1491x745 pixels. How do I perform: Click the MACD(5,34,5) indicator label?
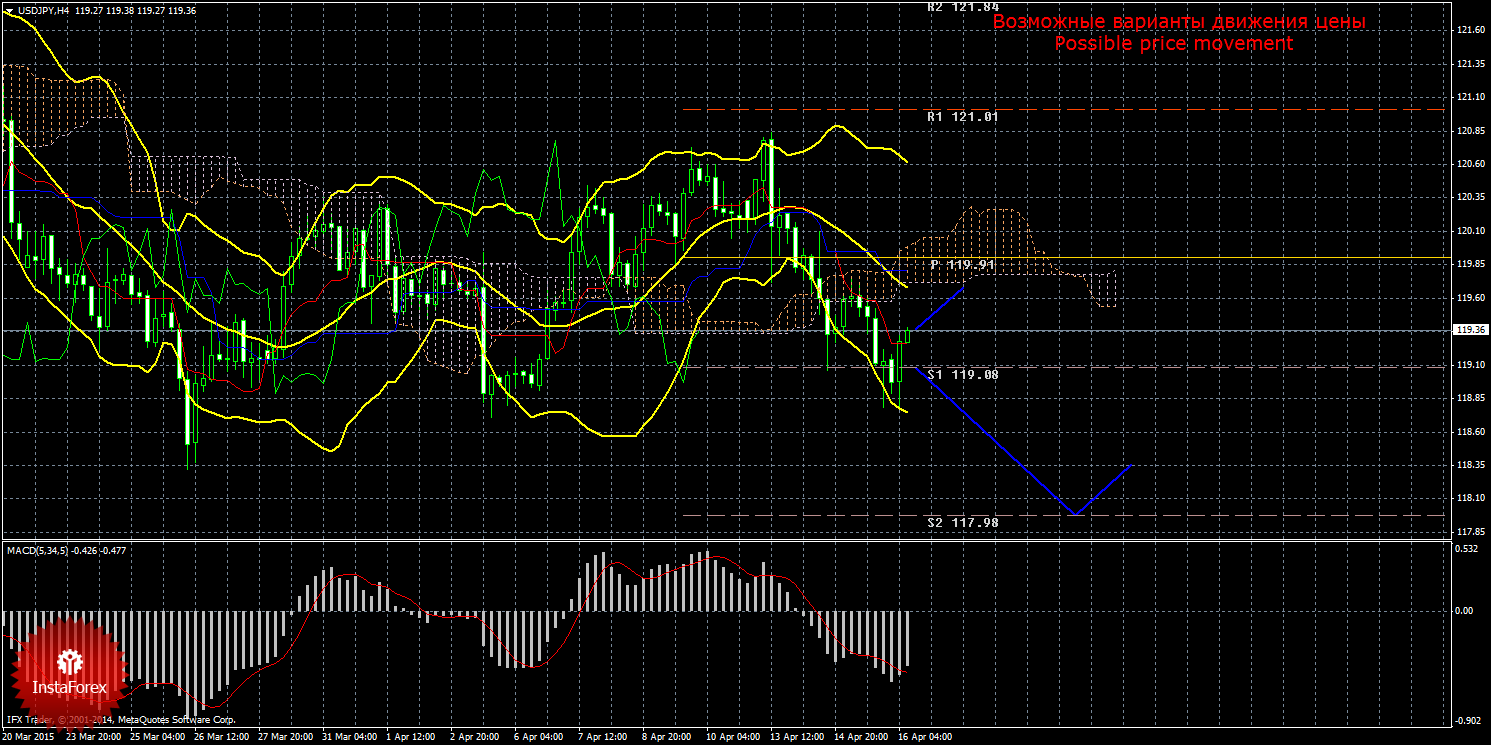tap(36, 550)
